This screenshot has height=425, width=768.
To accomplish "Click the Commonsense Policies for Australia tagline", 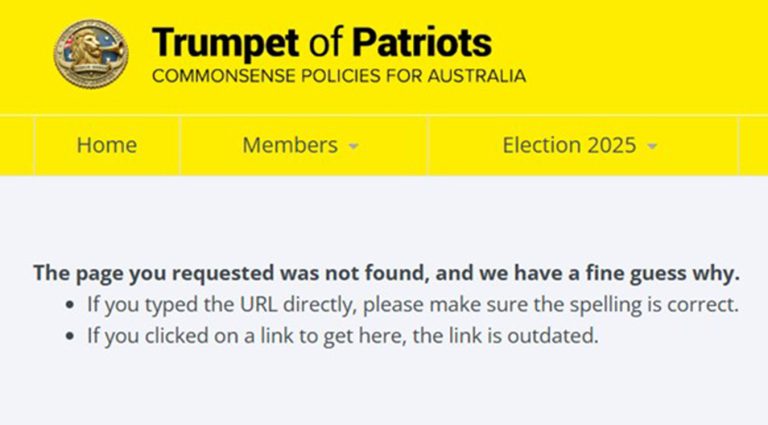I will (x=338, y=76).
